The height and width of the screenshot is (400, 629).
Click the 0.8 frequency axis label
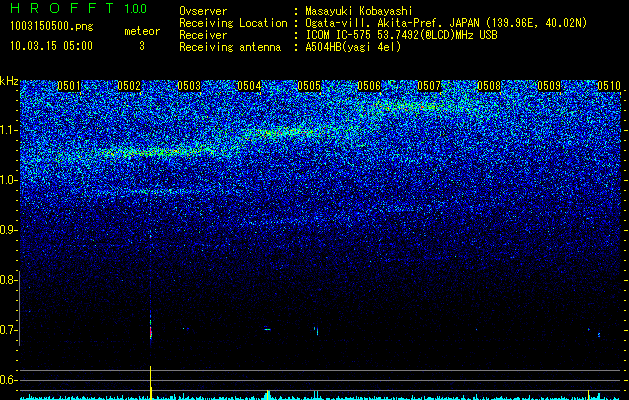[8, 280]
